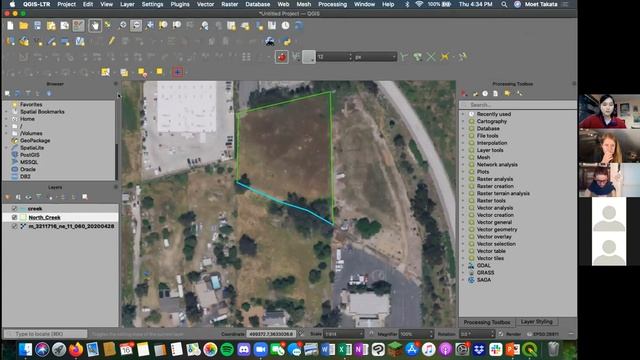Open the Plugins menu
The width and height of the screenshot is (640, 360).
coord(180,4)
